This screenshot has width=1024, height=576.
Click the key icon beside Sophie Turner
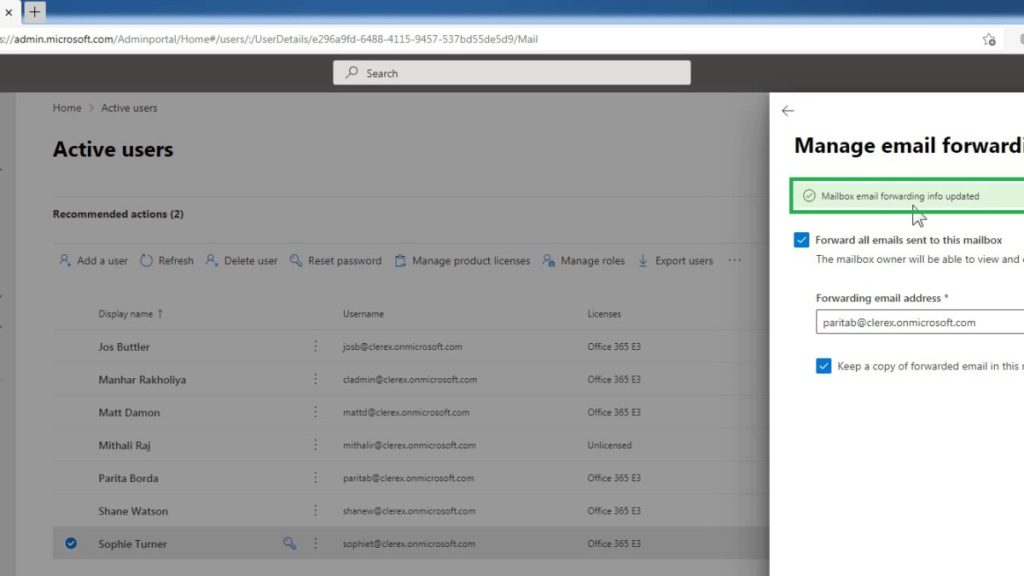pos(290,543)
